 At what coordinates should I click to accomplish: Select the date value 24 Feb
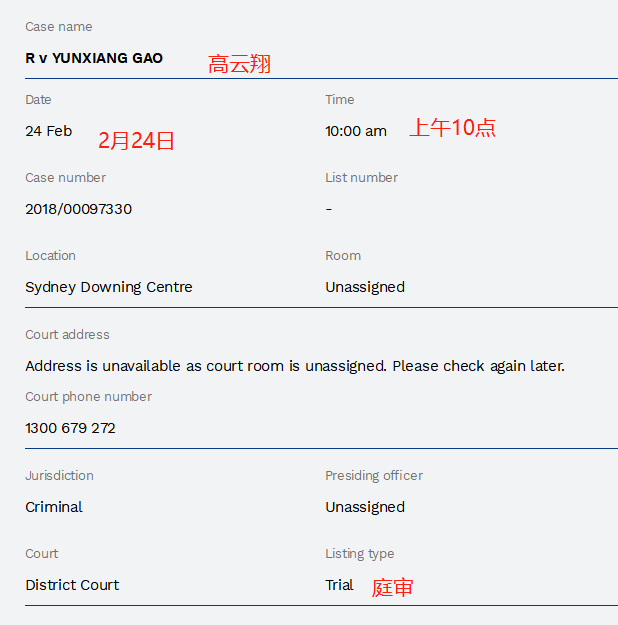click(49, 131)
